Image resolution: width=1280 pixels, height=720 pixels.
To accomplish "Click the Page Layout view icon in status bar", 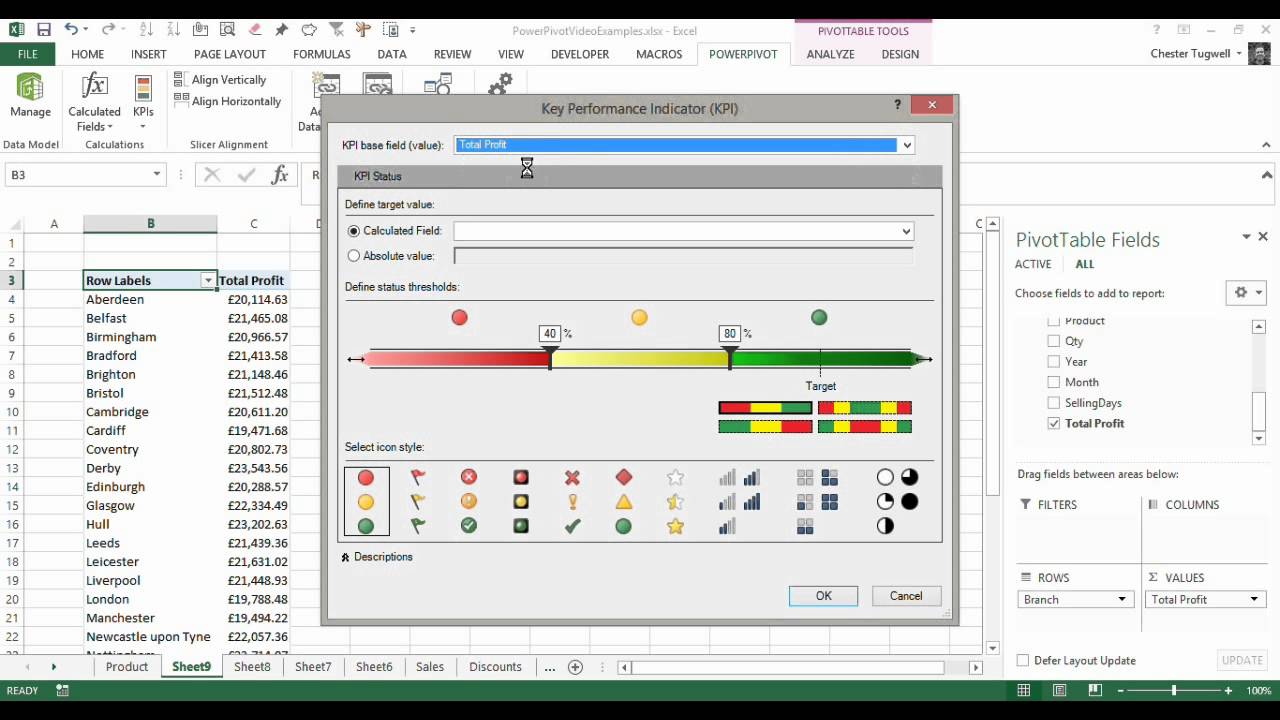I will coord(1060,690).
